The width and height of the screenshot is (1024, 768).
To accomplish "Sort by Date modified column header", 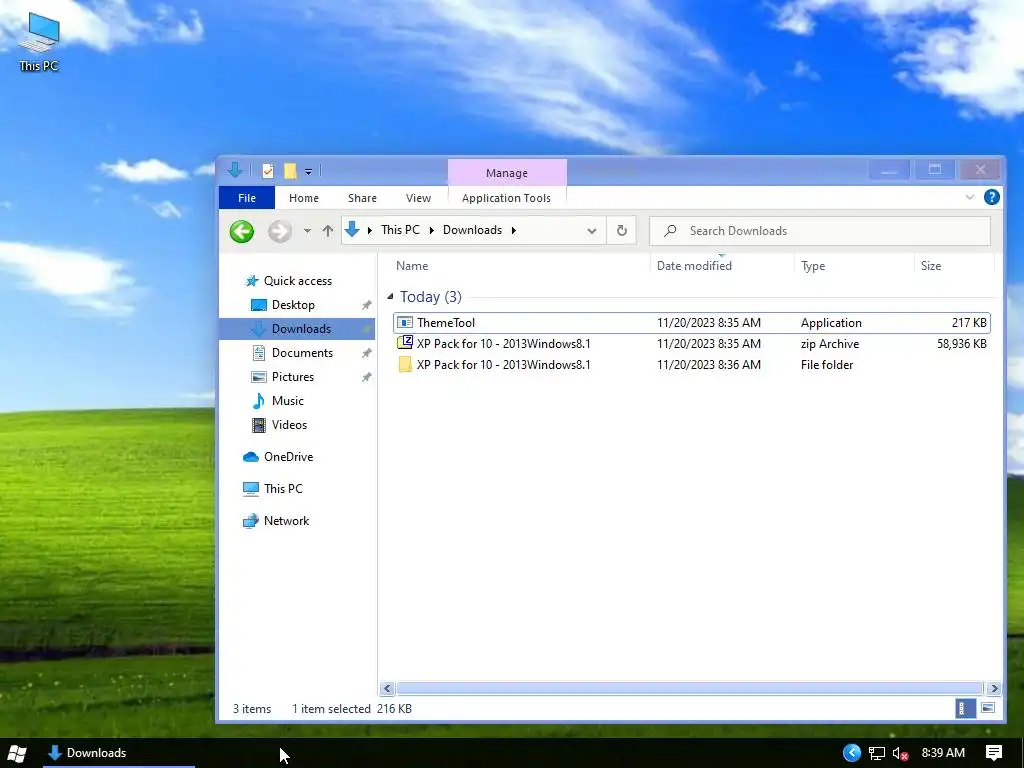I will 694,266.
